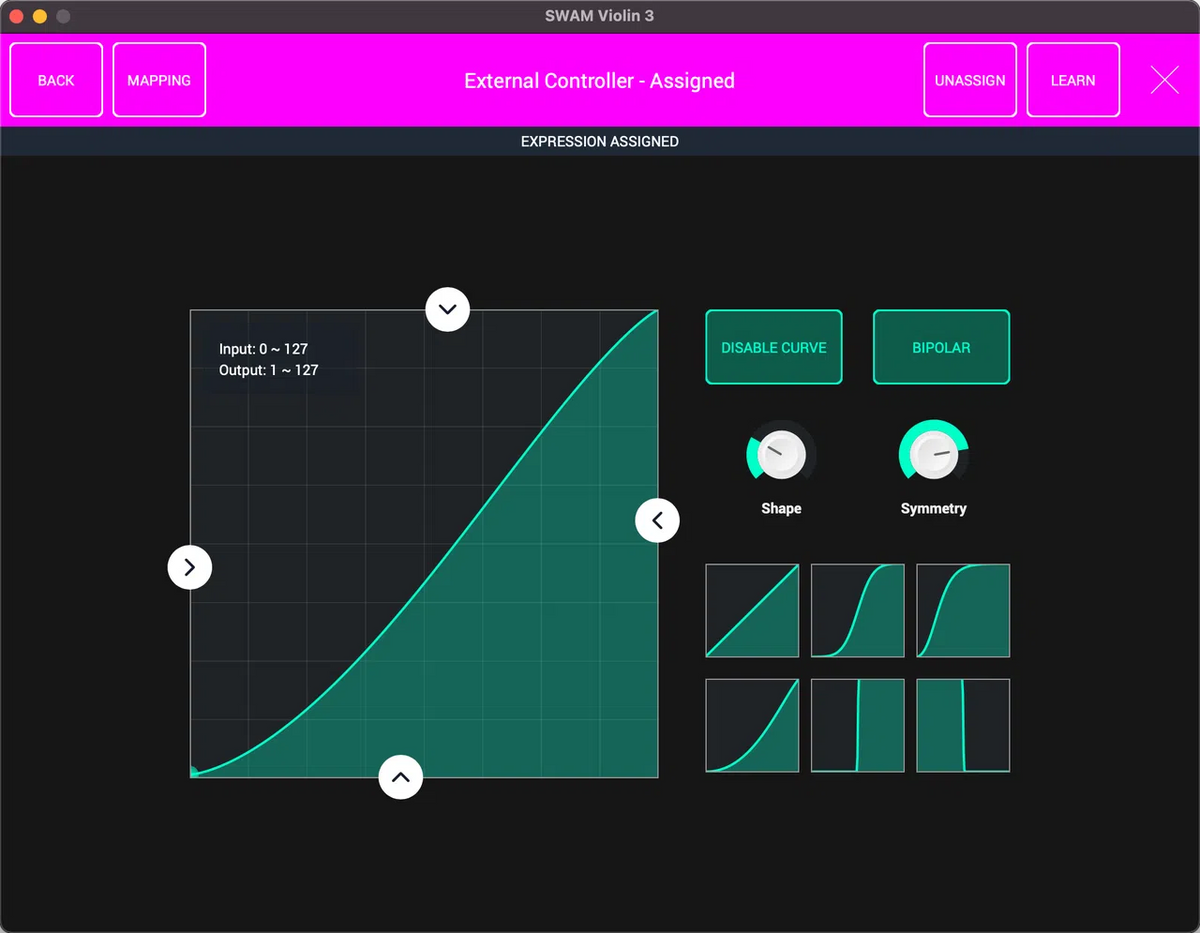Select the exponential curve preset
The width and height of the screenshot is (1200, 933).
tap(751, 725)
